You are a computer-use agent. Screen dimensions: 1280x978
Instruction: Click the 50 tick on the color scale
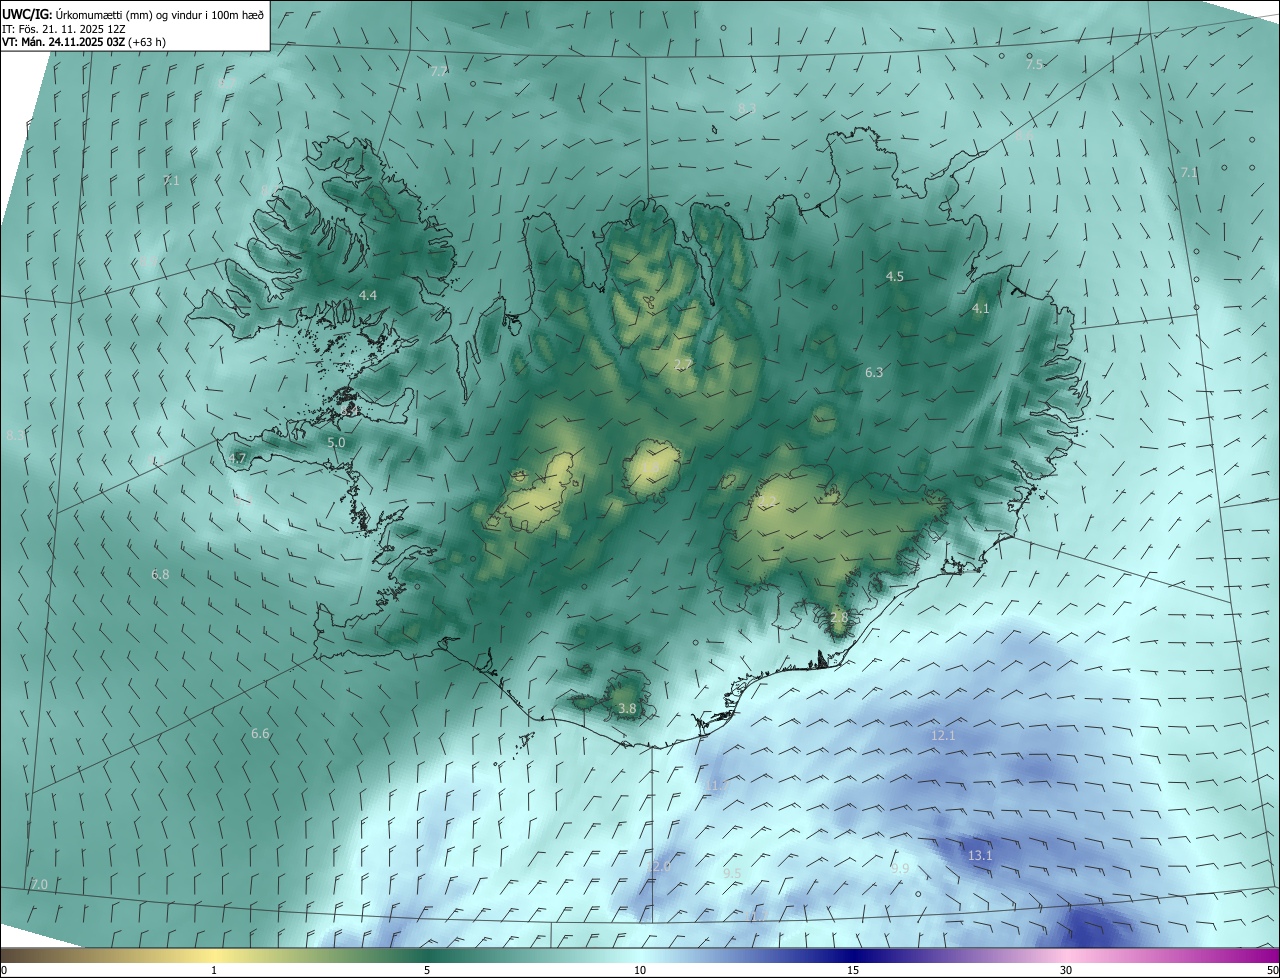point(1272,970)
